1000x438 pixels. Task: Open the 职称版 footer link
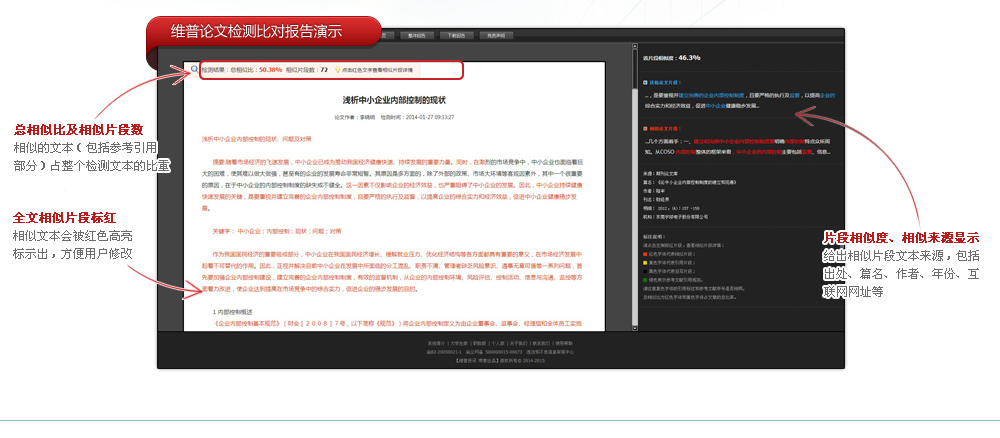click(480, 344)
